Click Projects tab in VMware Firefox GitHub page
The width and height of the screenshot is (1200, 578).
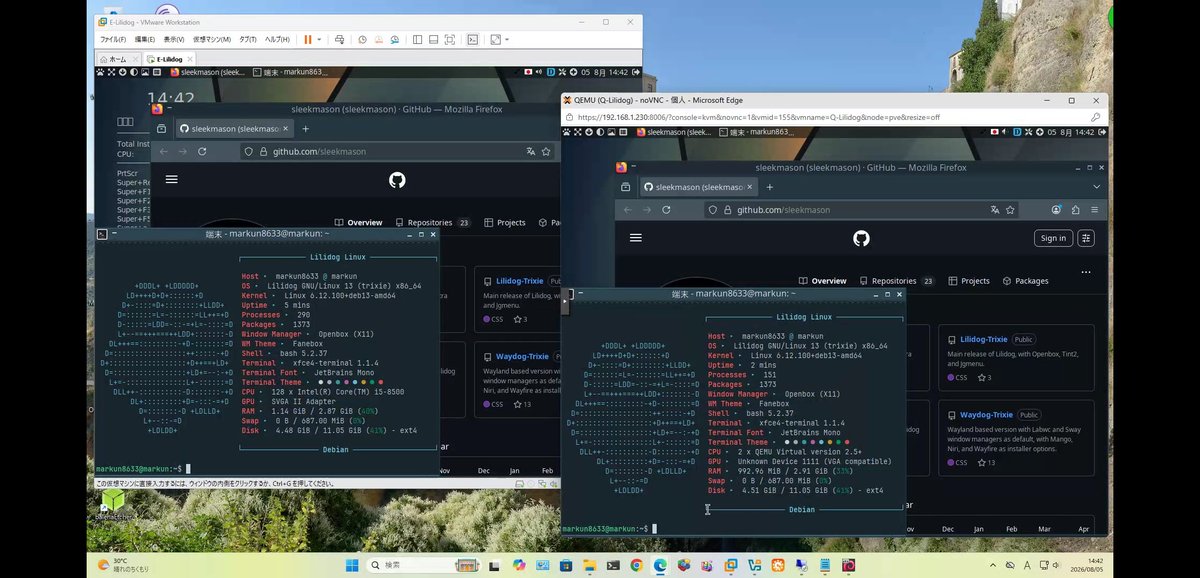pyautogui.click(x=505, y=223)
